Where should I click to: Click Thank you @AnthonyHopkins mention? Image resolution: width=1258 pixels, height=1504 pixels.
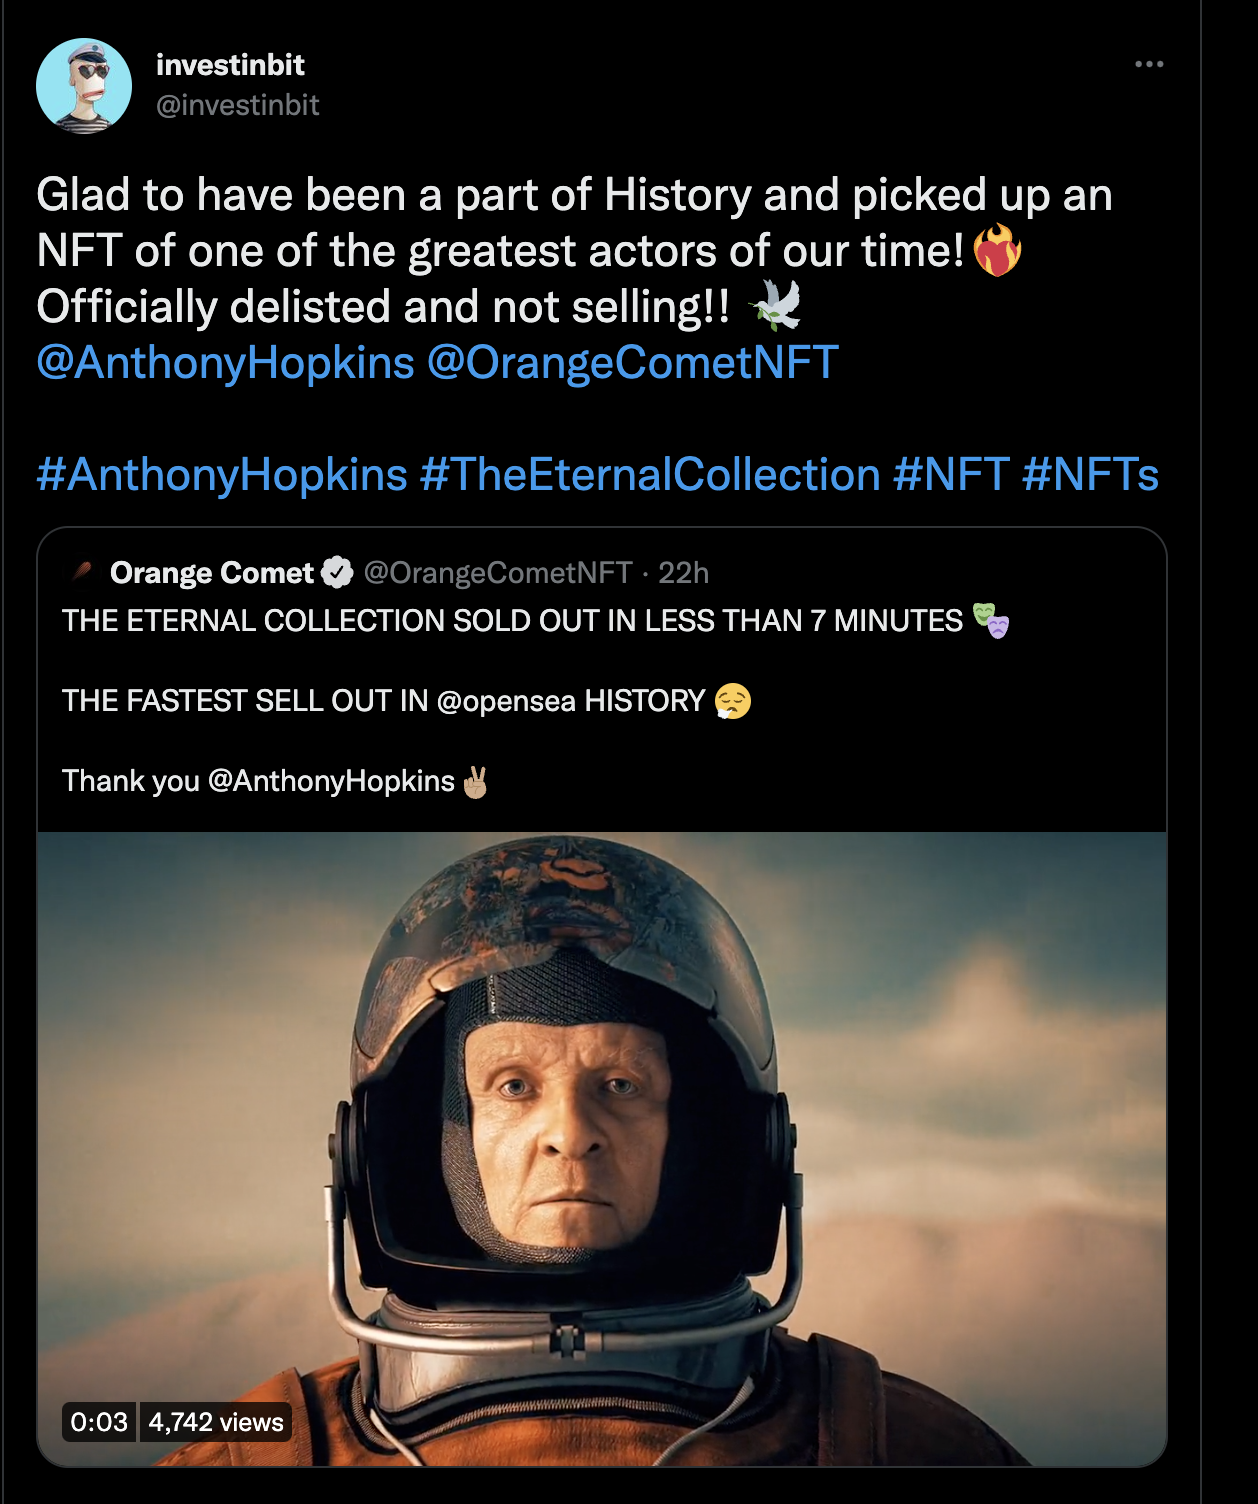click(331, 781)
